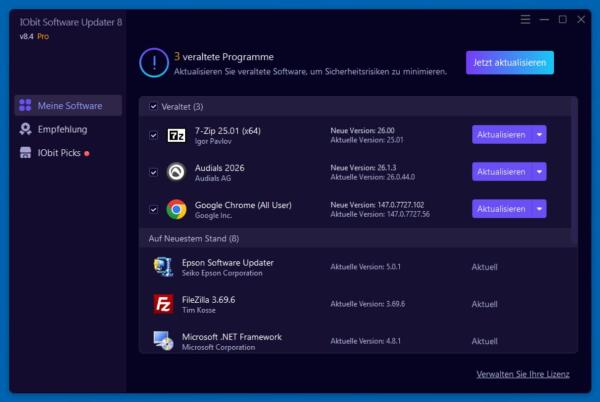The image size is (600, 402).
Task: Open the hamburger menu in title bar
Action: tap(526, 19)
